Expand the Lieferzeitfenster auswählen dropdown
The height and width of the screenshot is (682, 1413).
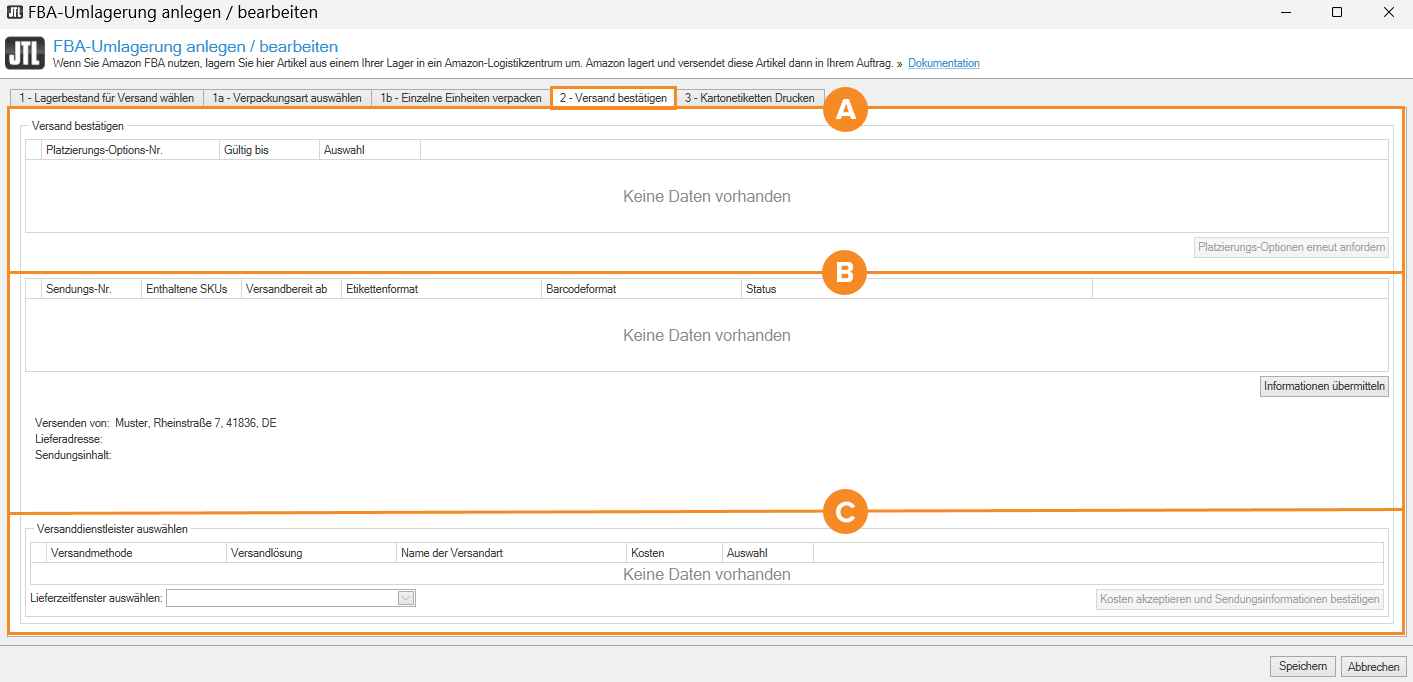click(405, 598)
